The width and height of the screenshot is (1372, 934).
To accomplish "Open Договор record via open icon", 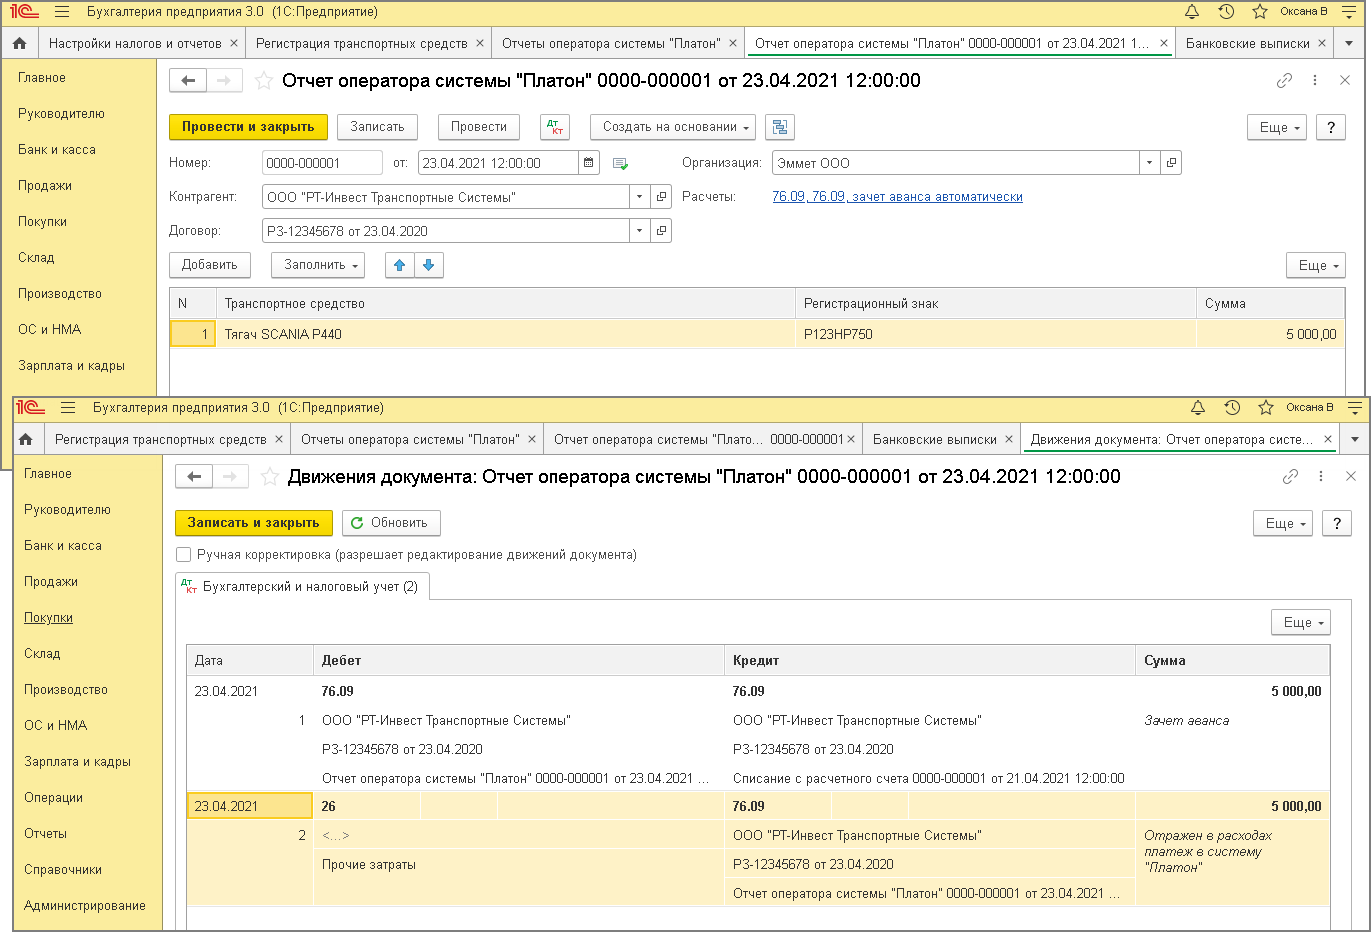I will coord(661,231).
